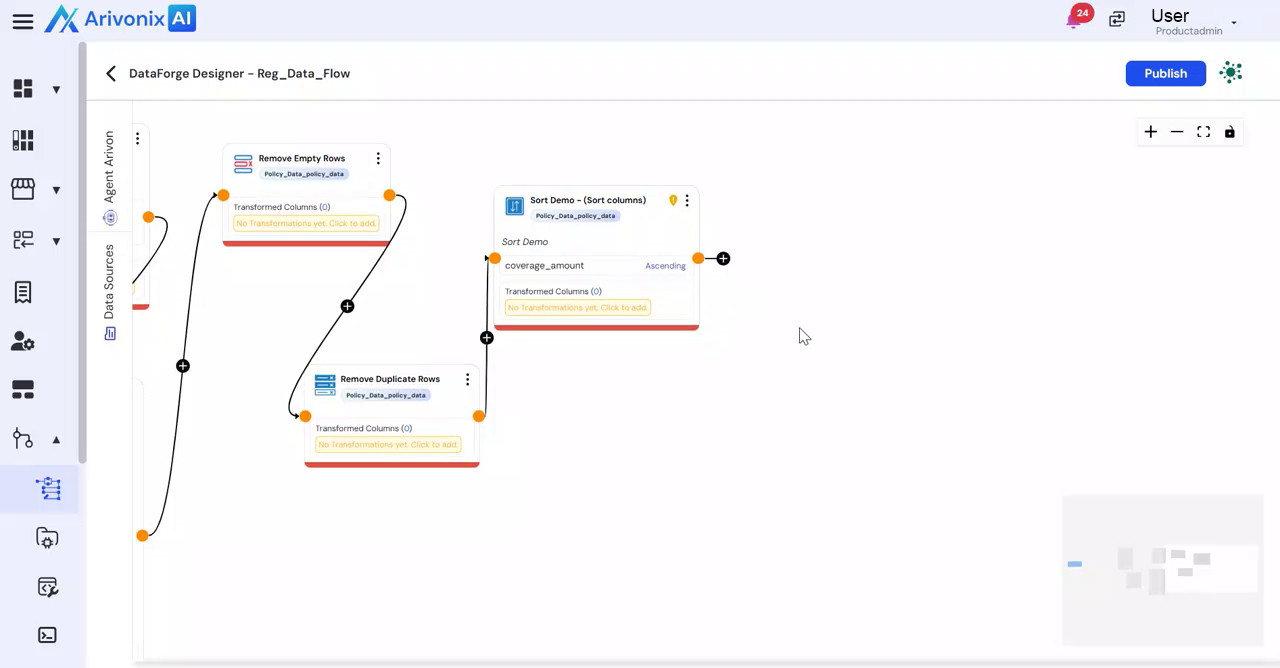Open the notifications bell
This screenshot has height=668, width=1280.
pyautogui.click(x=1075, y=20)
